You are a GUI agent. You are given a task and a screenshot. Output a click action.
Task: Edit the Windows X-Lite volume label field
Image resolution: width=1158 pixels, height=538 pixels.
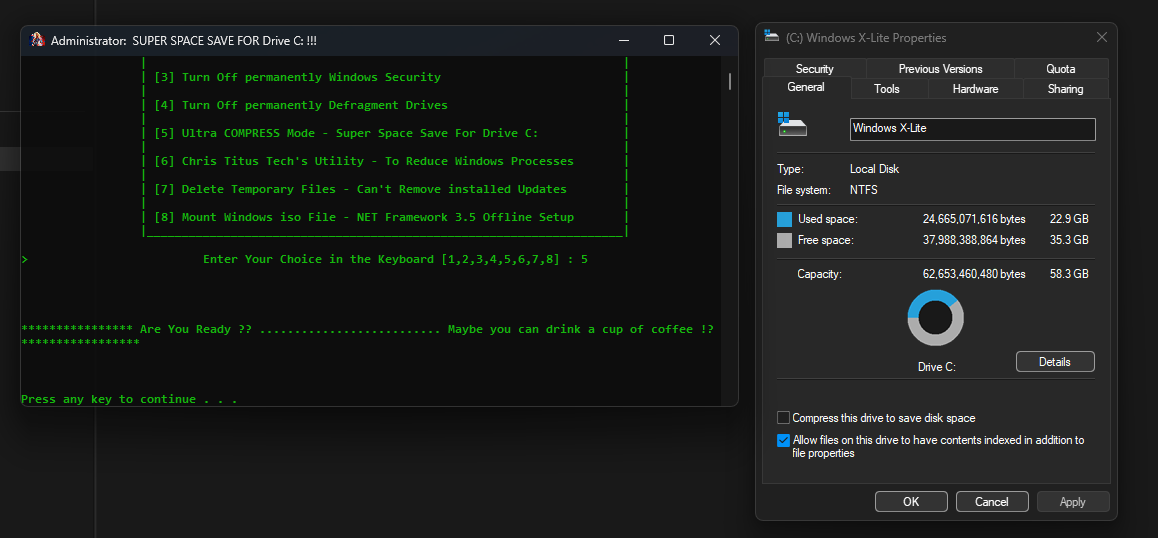coord(972,129)
